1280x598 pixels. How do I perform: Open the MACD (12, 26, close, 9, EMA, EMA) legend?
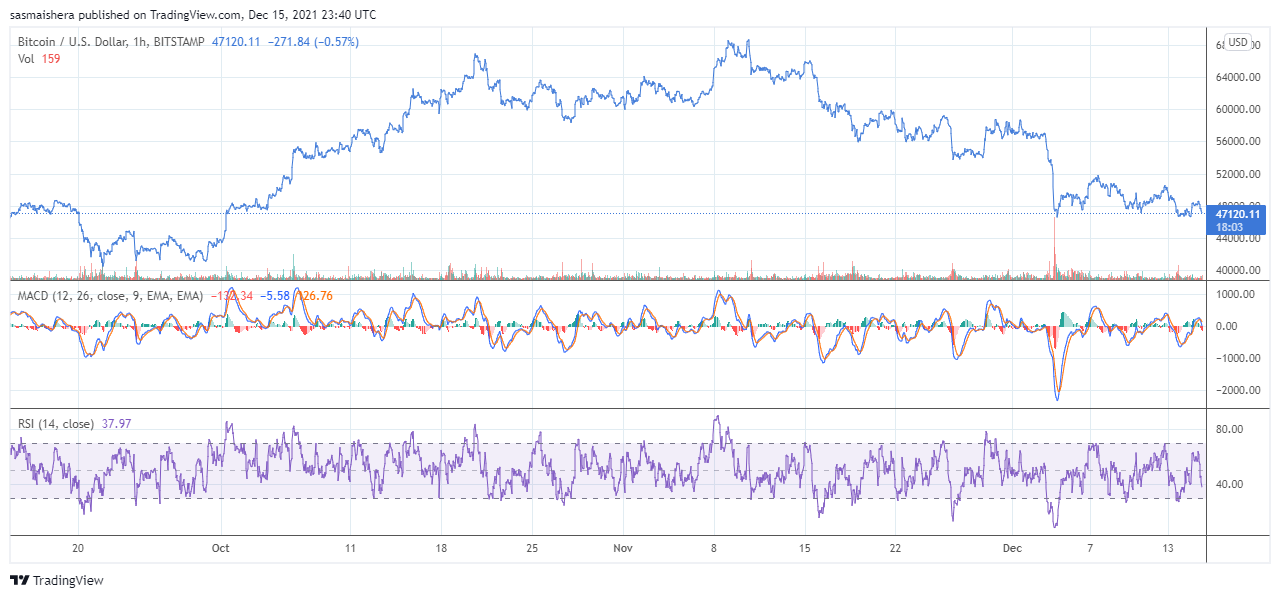click(x=111, y=295)
